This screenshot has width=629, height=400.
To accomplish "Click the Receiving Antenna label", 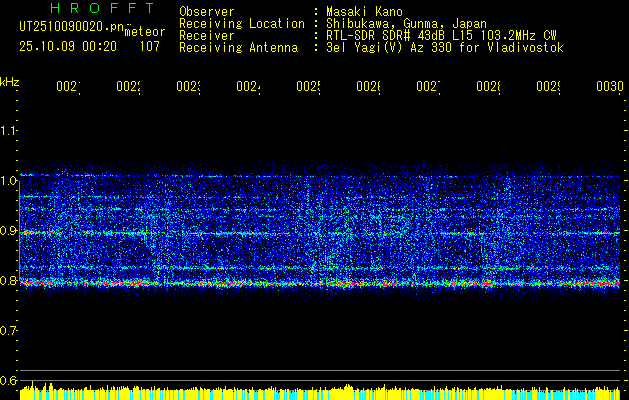I will click(x=238, y=47).
